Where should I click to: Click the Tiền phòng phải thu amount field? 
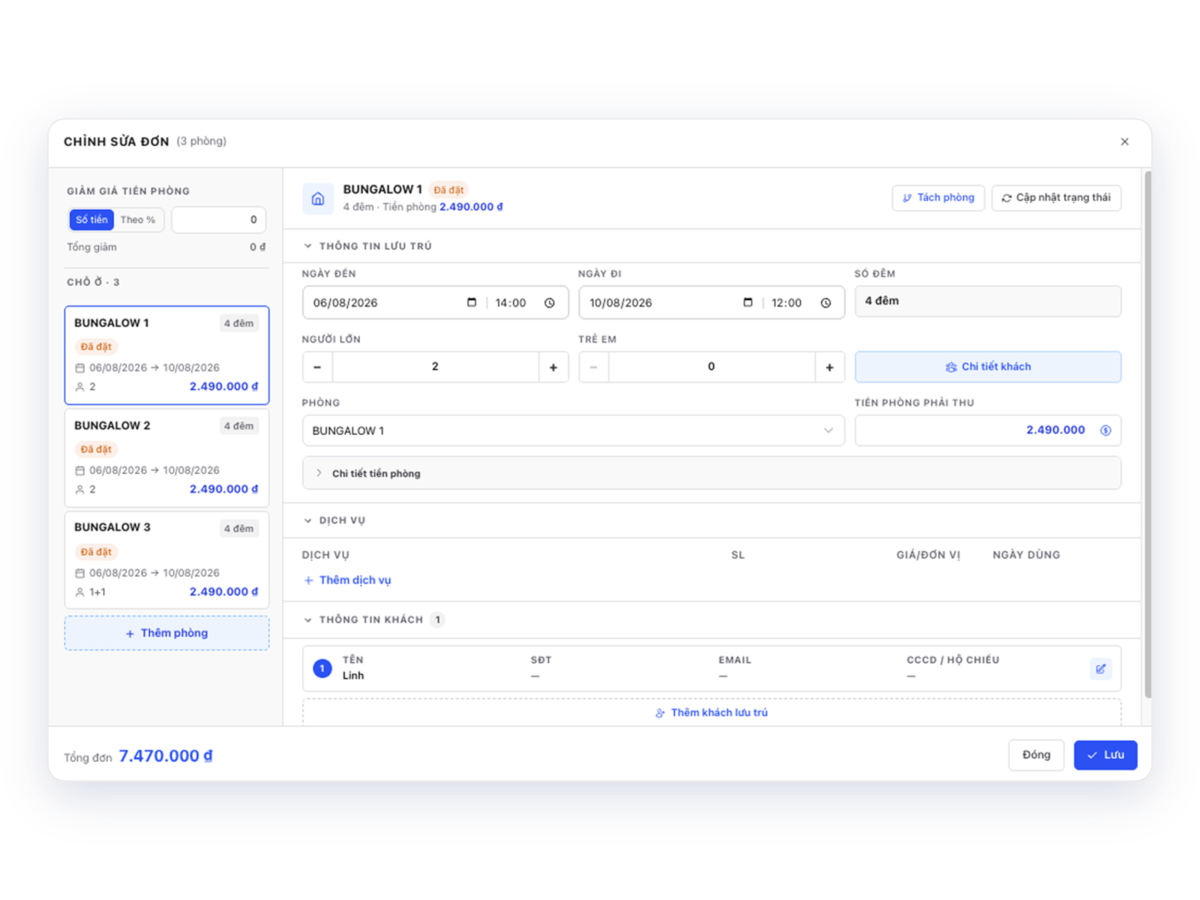(988, 431)
